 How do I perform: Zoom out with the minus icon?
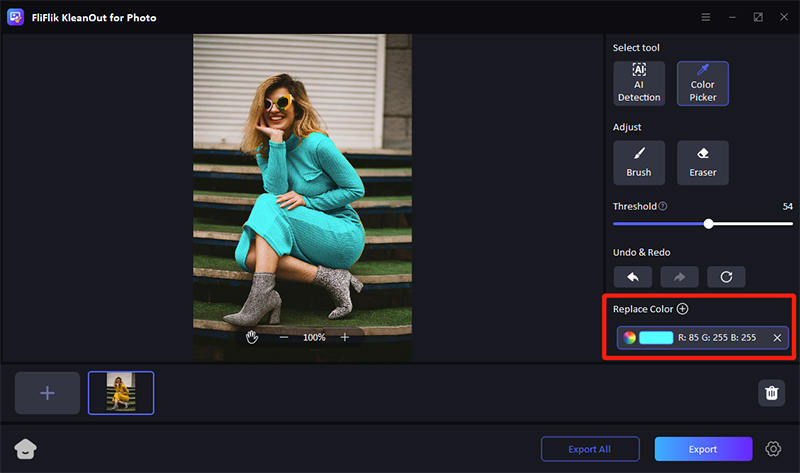point(284,337)
